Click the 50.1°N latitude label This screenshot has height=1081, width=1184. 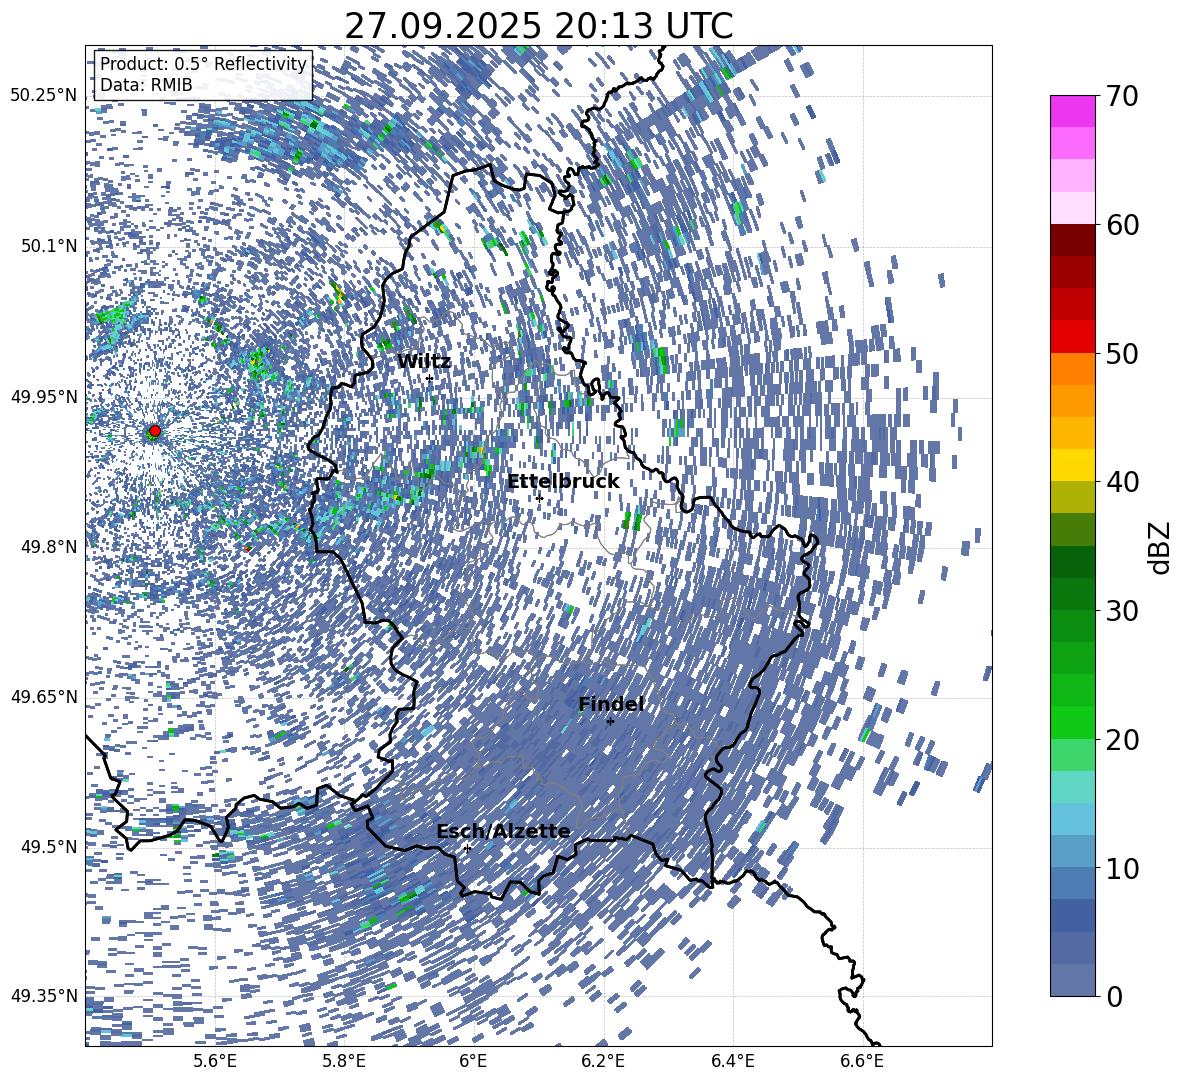(49, 245)
